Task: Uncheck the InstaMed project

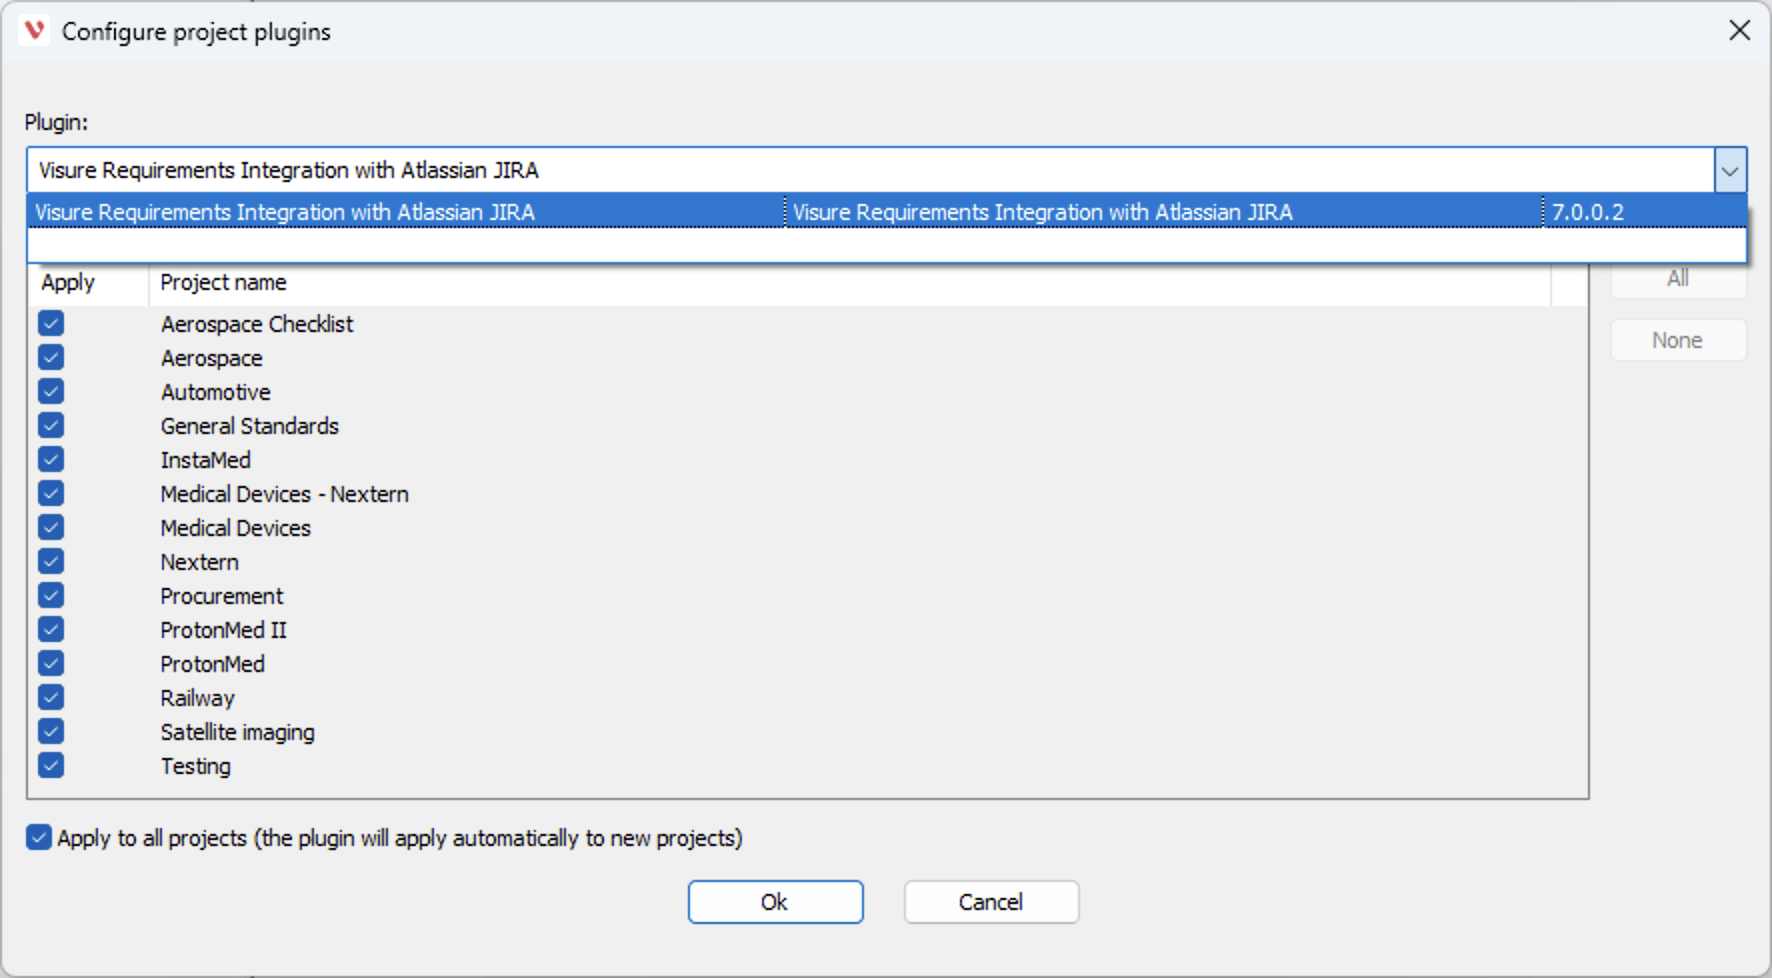Action: (x=50, y=459)
